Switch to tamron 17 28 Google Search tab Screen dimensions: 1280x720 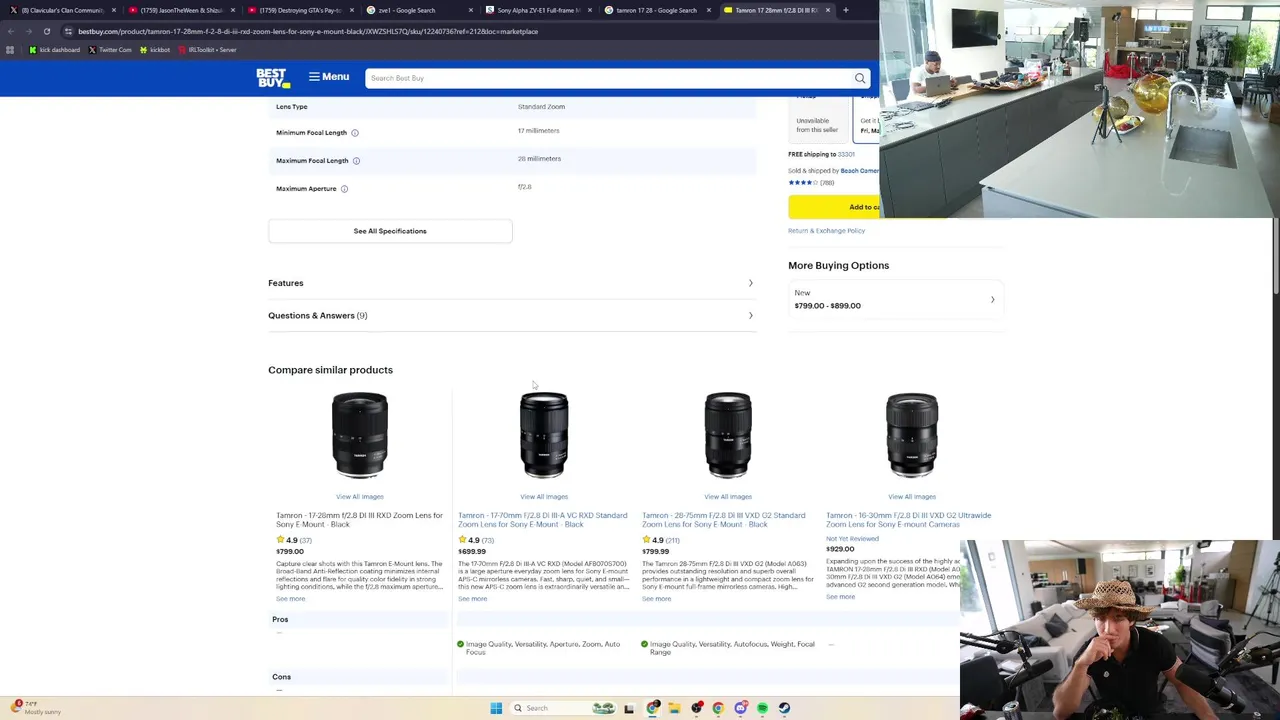click(x=657, y=10)
